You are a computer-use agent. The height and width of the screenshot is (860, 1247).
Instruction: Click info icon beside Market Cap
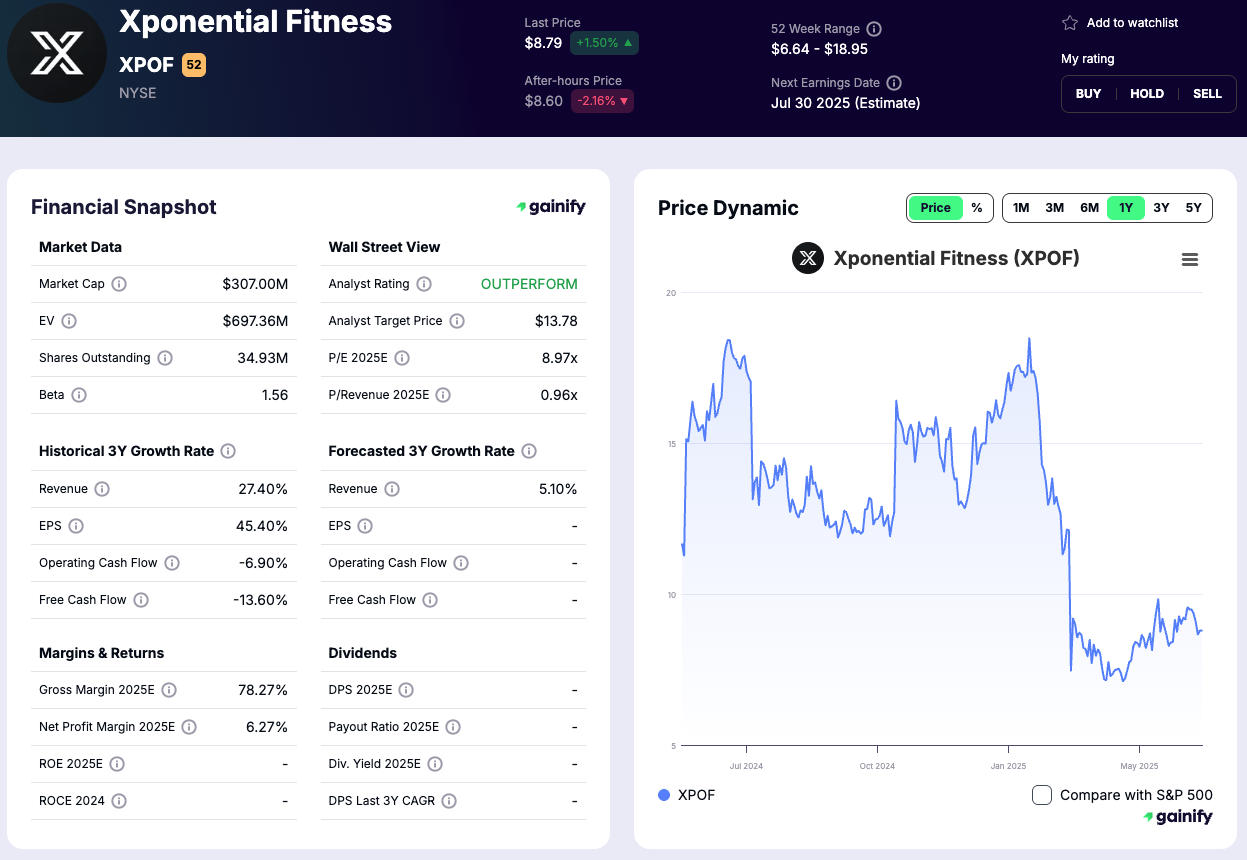[x=119, y=284]
